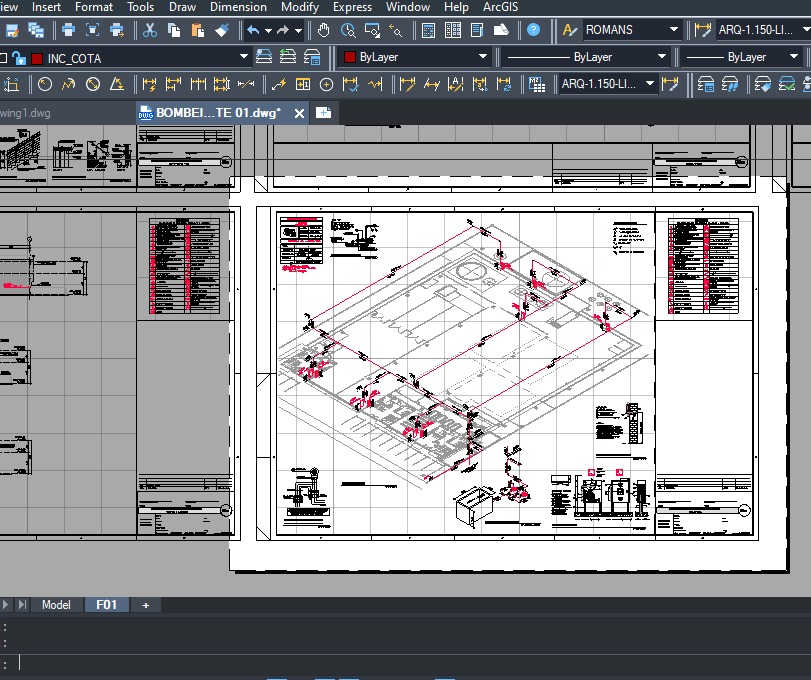
Task: Open the Plot (printer) tool
Action: coord(70,30)
